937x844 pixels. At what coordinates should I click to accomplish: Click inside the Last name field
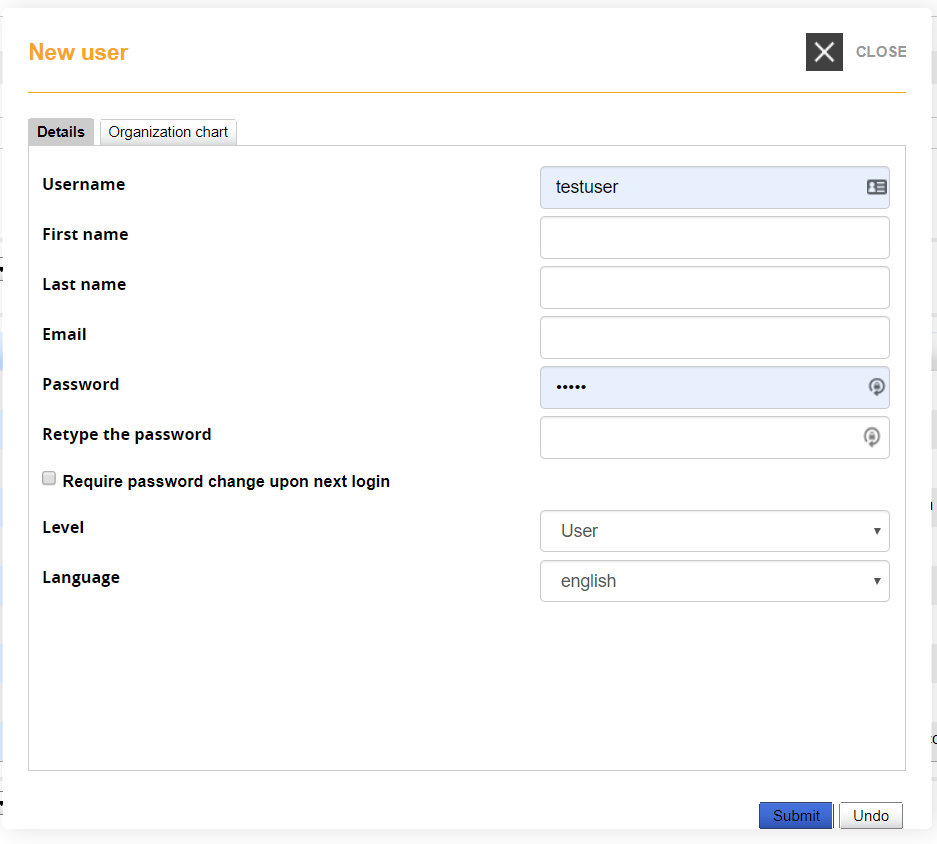click(x=714, y=287)
